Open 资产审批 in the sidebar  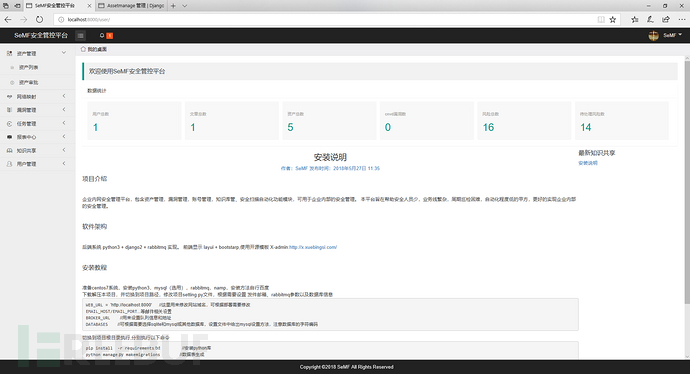tap(28, 82)
